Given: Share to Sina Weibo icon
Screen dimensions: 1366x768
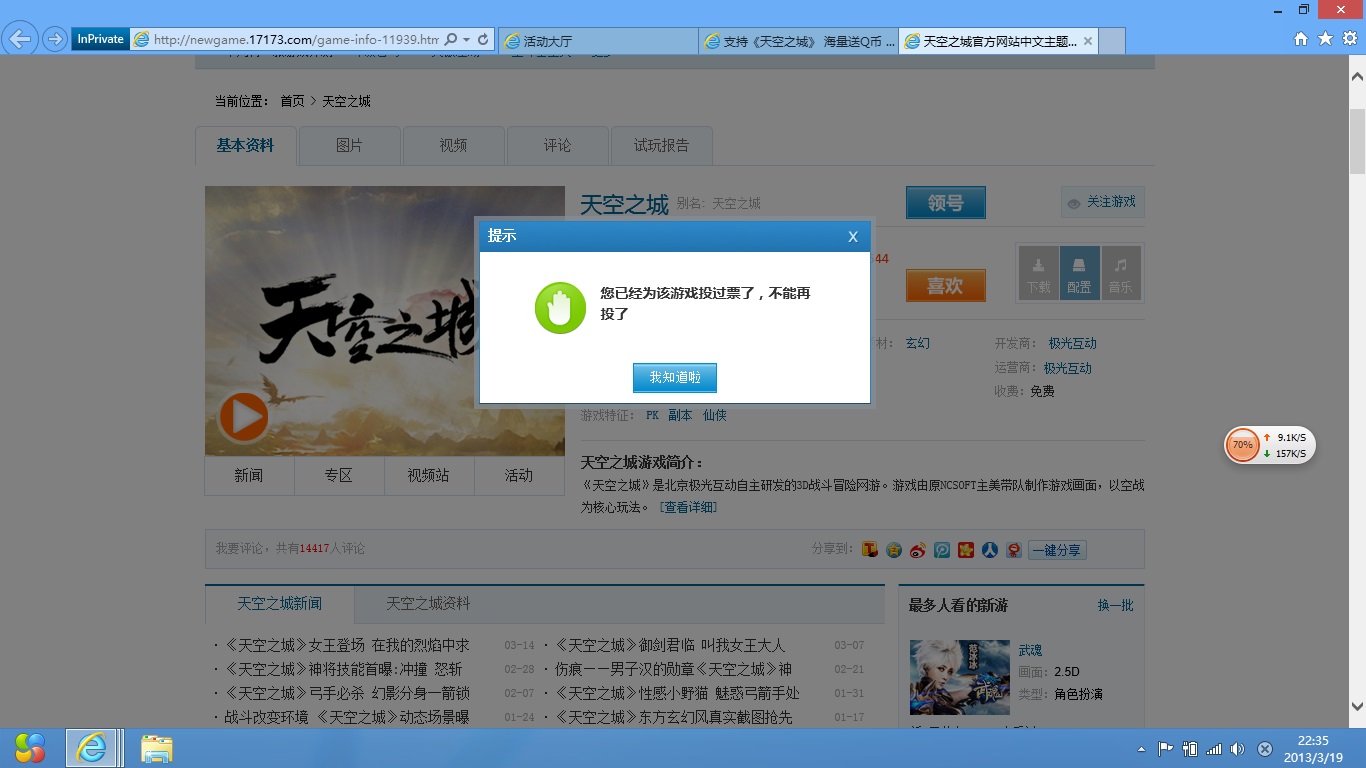Looking at the screenshot, I should 917,550.
